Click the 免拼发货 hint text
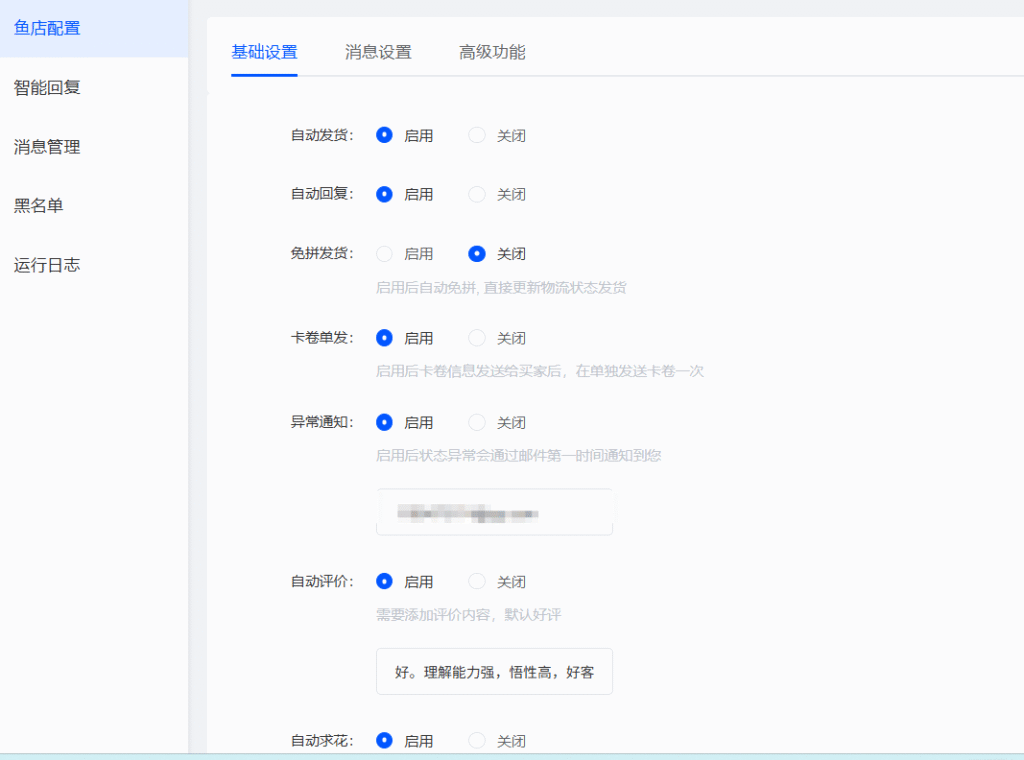 coord(501,287)
